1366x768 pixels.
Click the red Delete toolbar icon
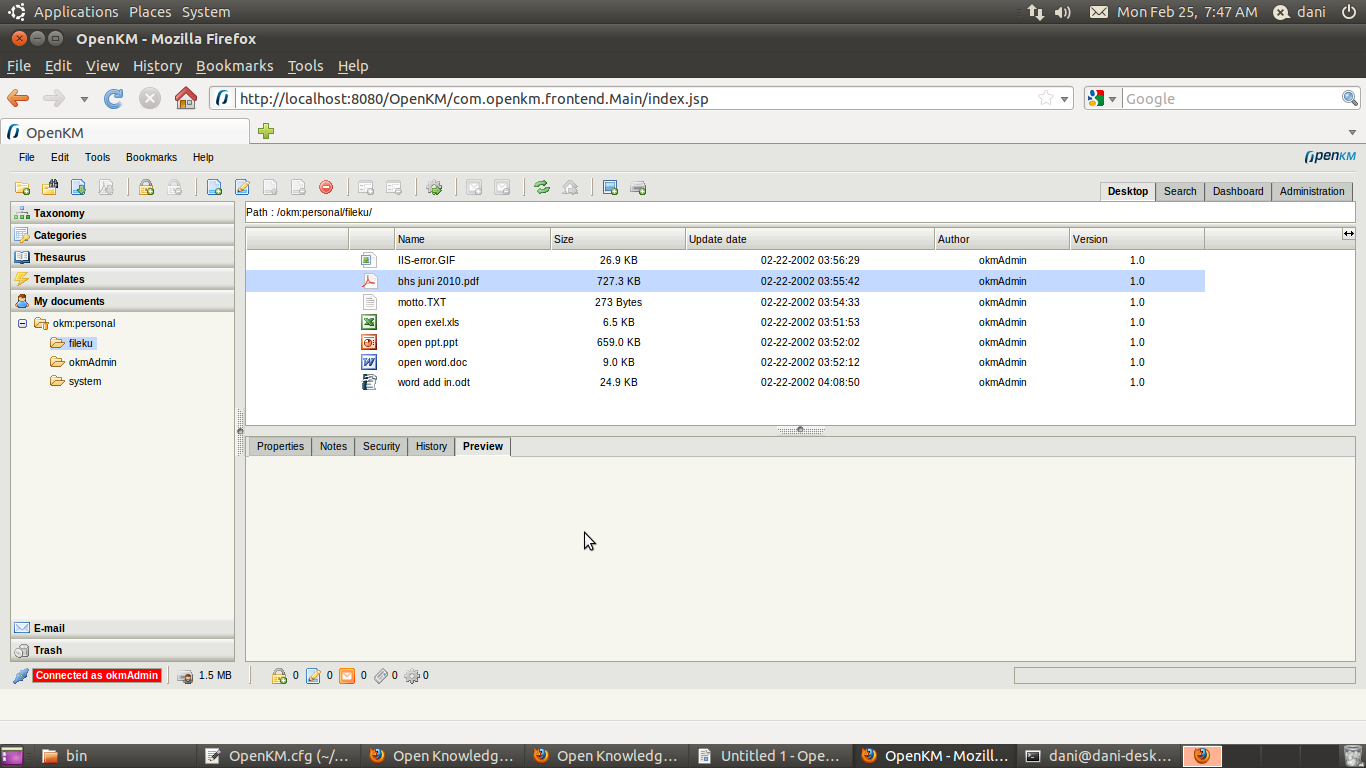326,187
